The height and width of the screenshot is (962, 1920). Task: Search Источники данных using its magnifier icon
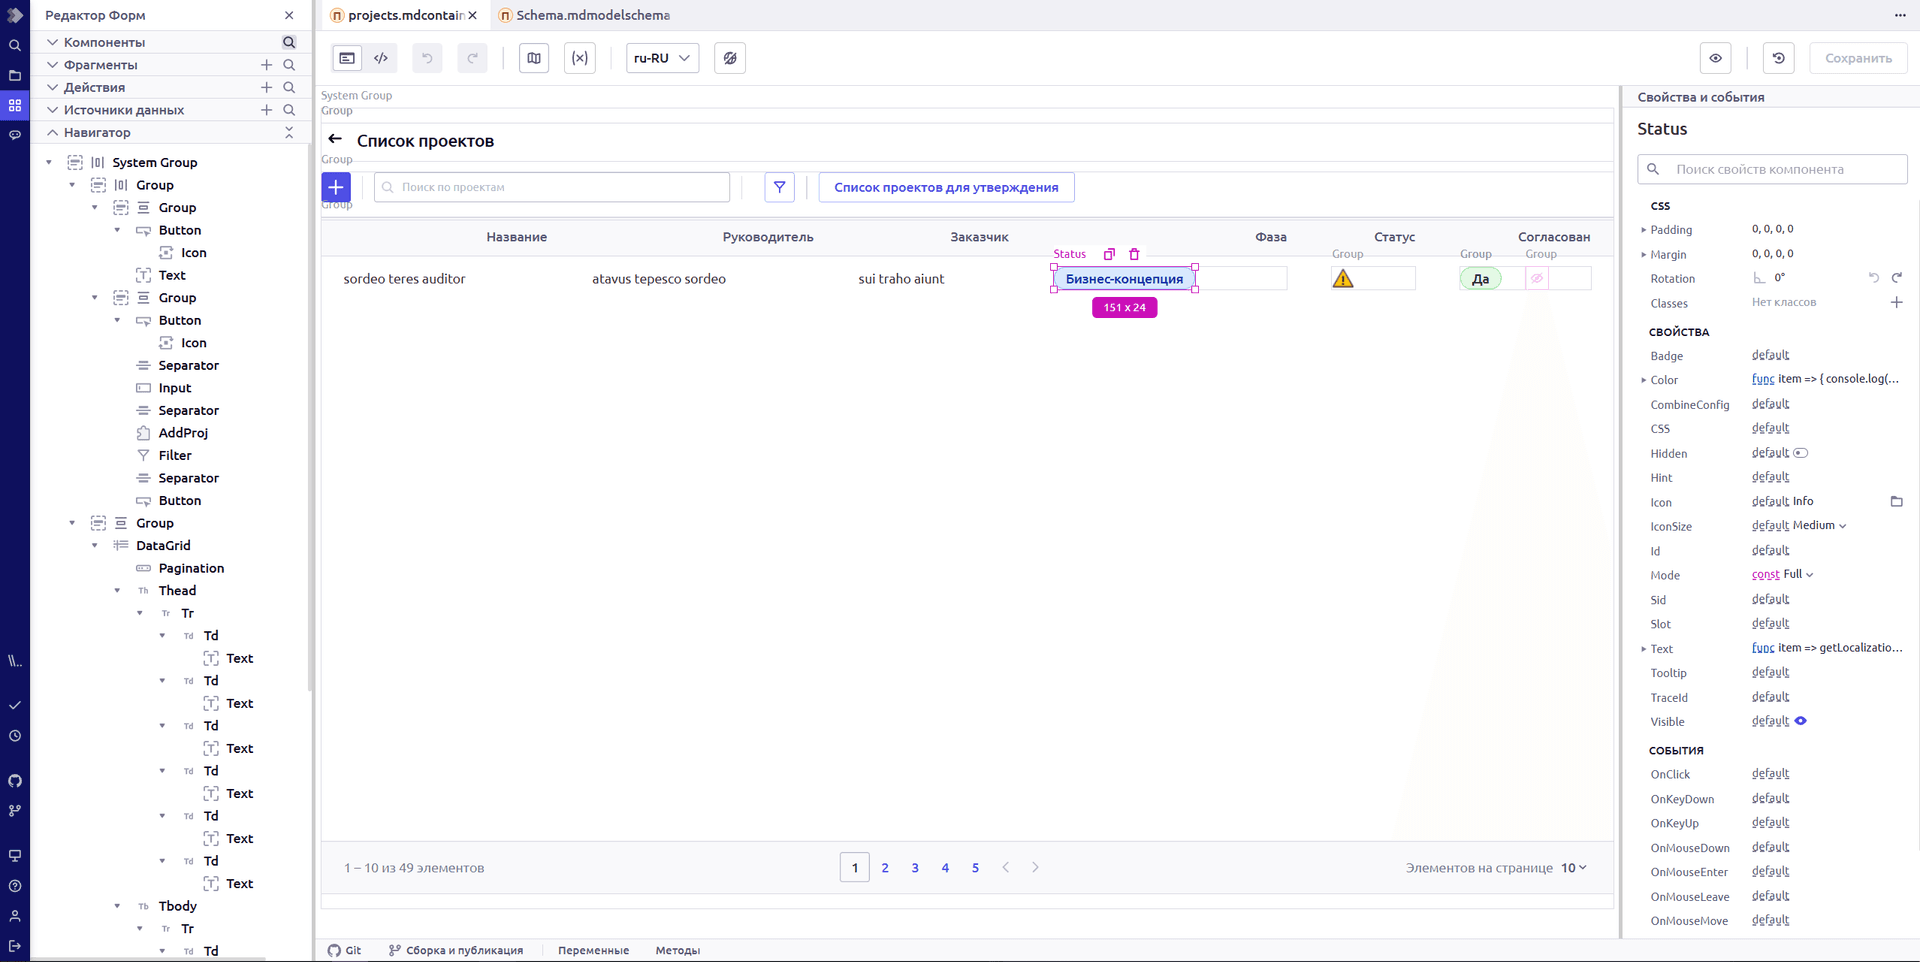pyautogui.click(x=289, y=110)
